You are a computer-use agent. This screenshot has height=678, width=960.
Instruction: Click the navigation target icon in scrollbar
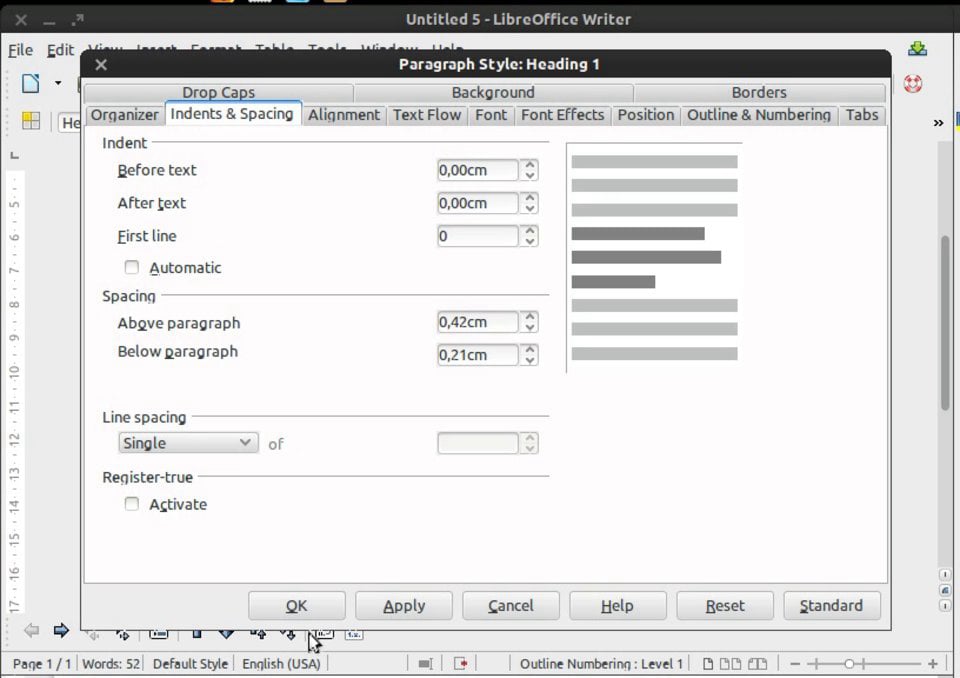point(945,590)
